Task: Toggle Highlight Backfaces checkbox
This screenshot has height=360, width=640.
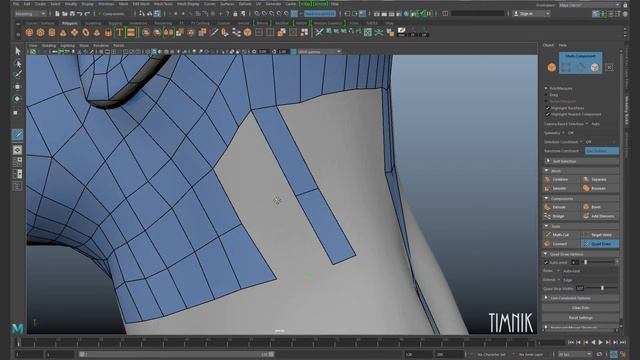Action: point(548,108)
